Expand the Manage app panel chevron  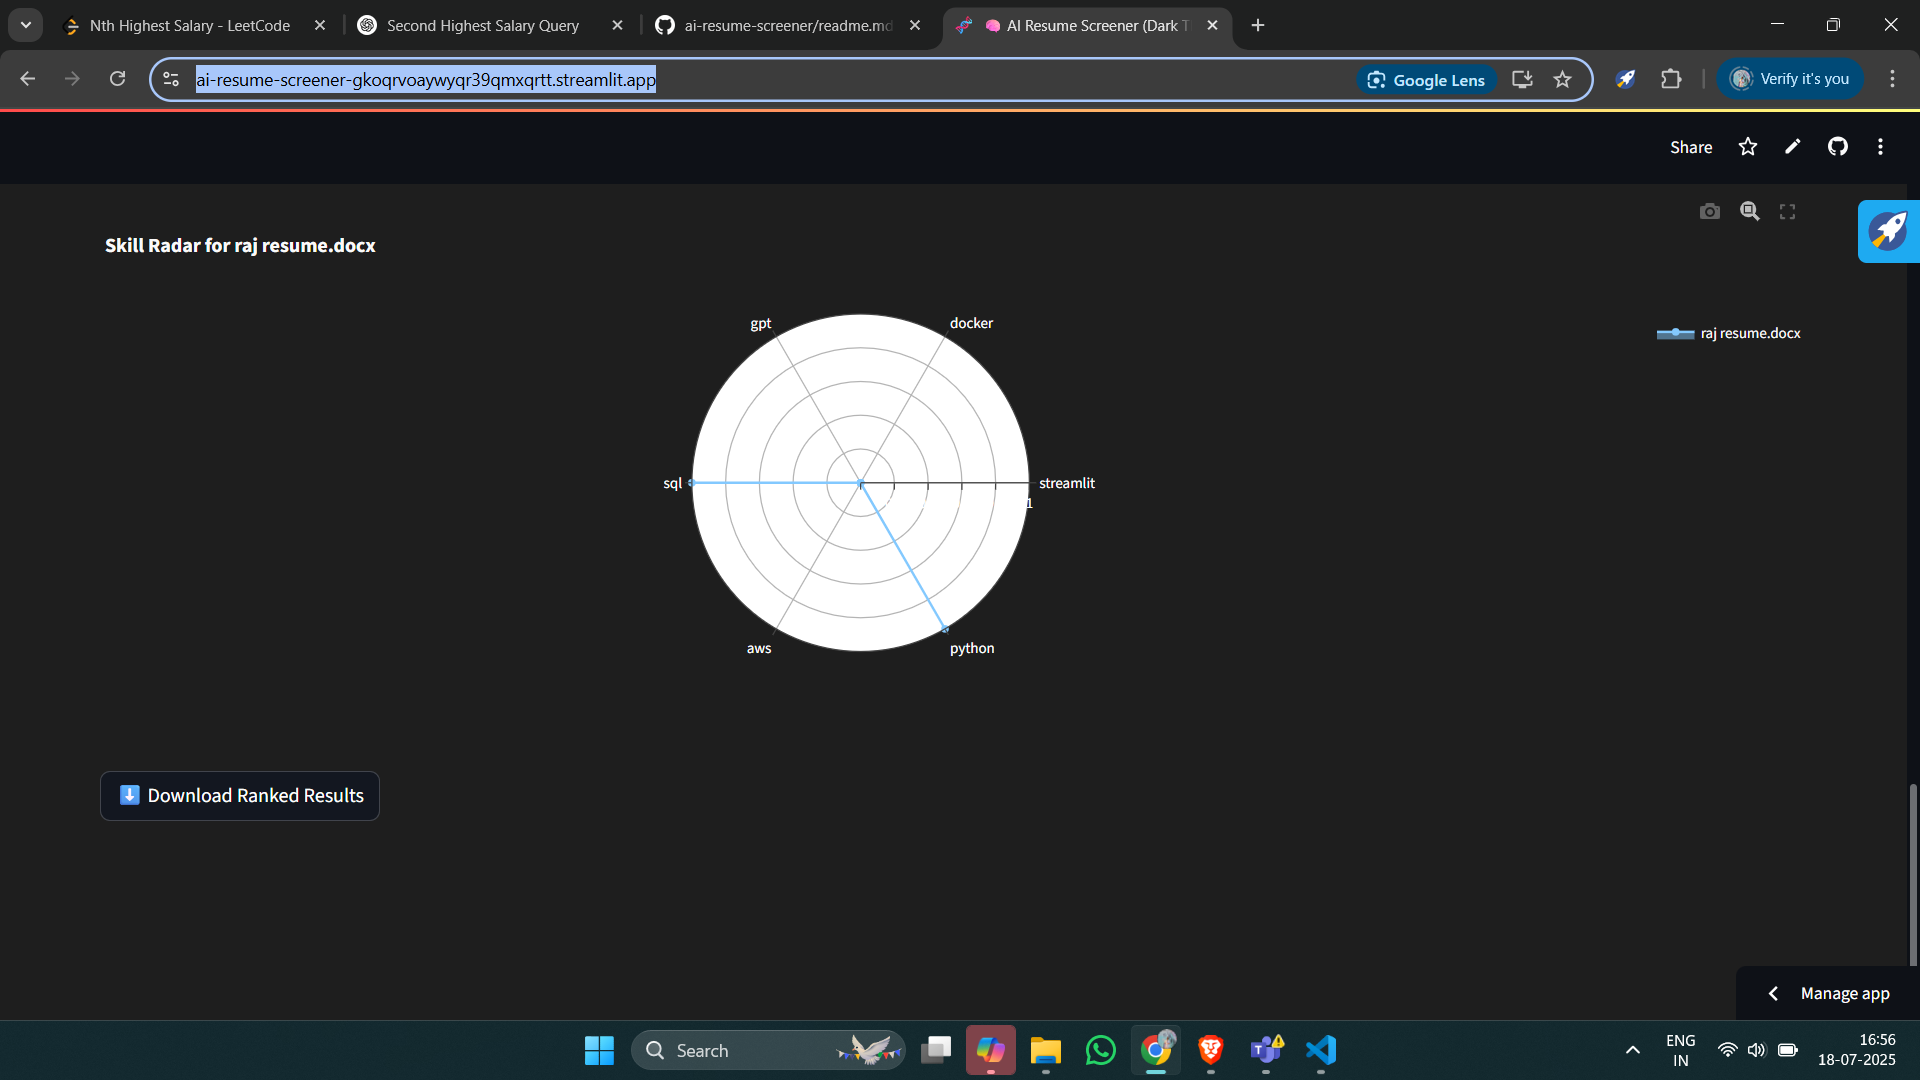1773,993
